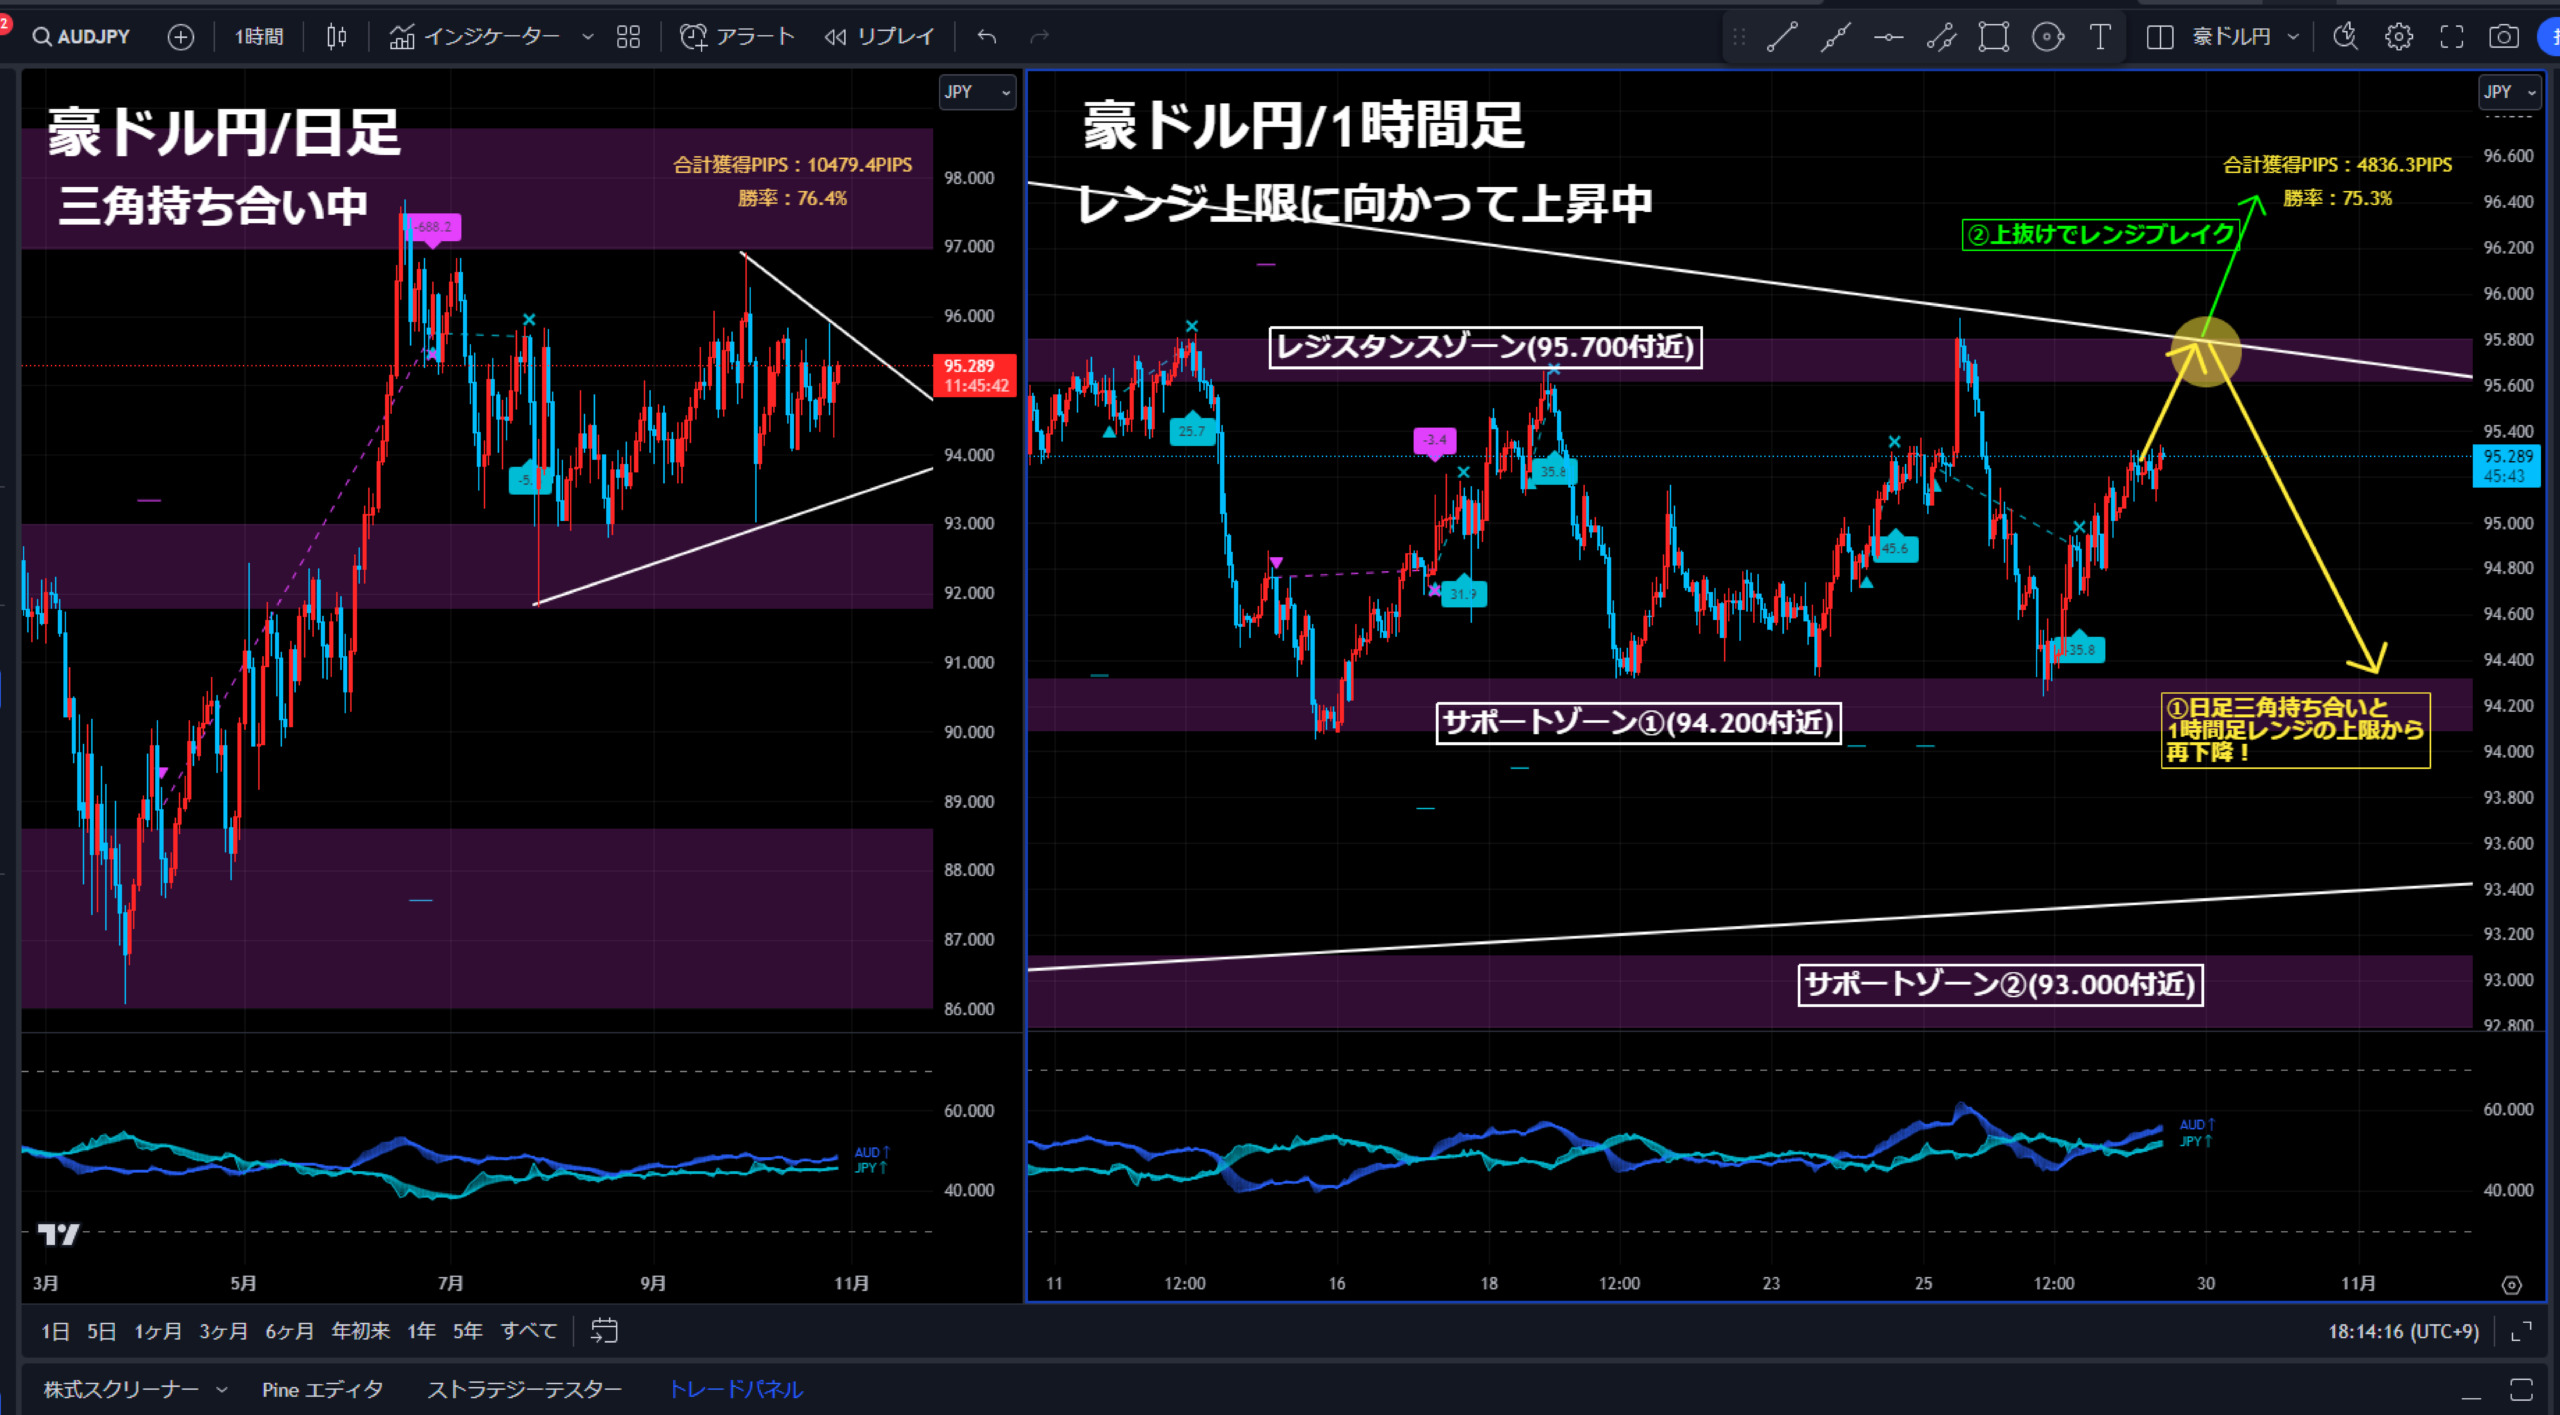Screen dimensions: 2560x1415
Task: Take a chart snapshot with camera icon
Action: point(2504,37)
